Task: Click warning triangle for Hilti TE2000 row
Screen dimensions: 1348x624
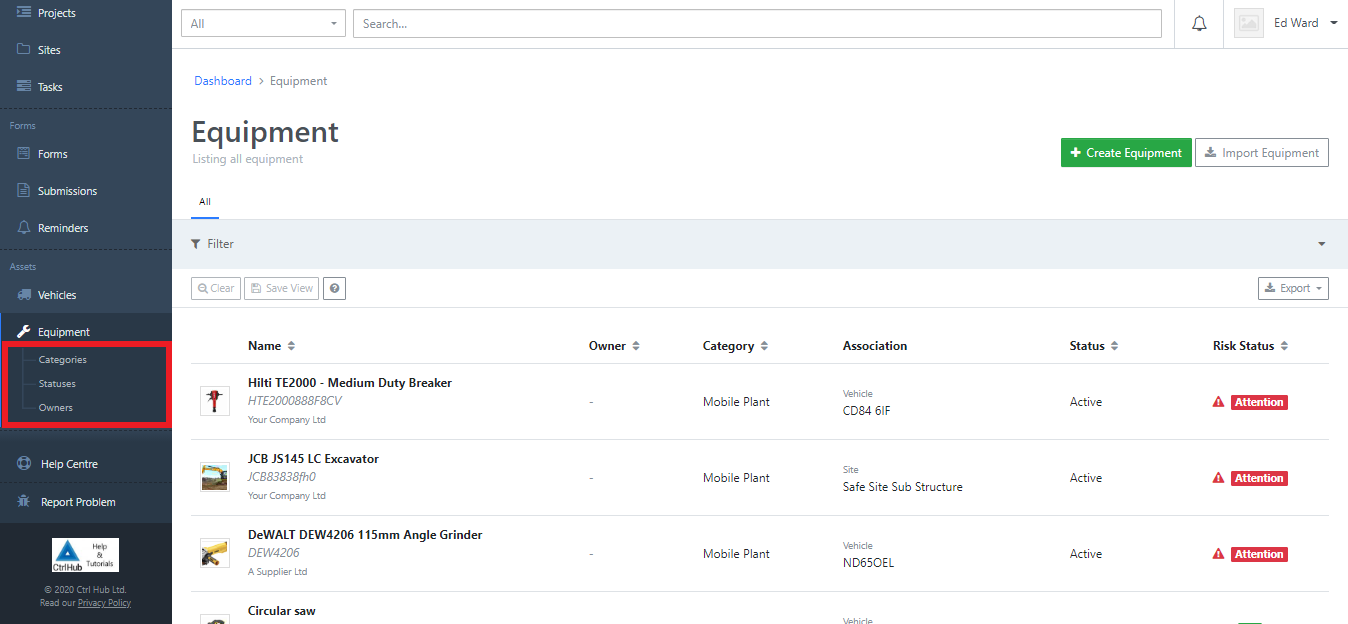Action: [x=1218, y=402]
